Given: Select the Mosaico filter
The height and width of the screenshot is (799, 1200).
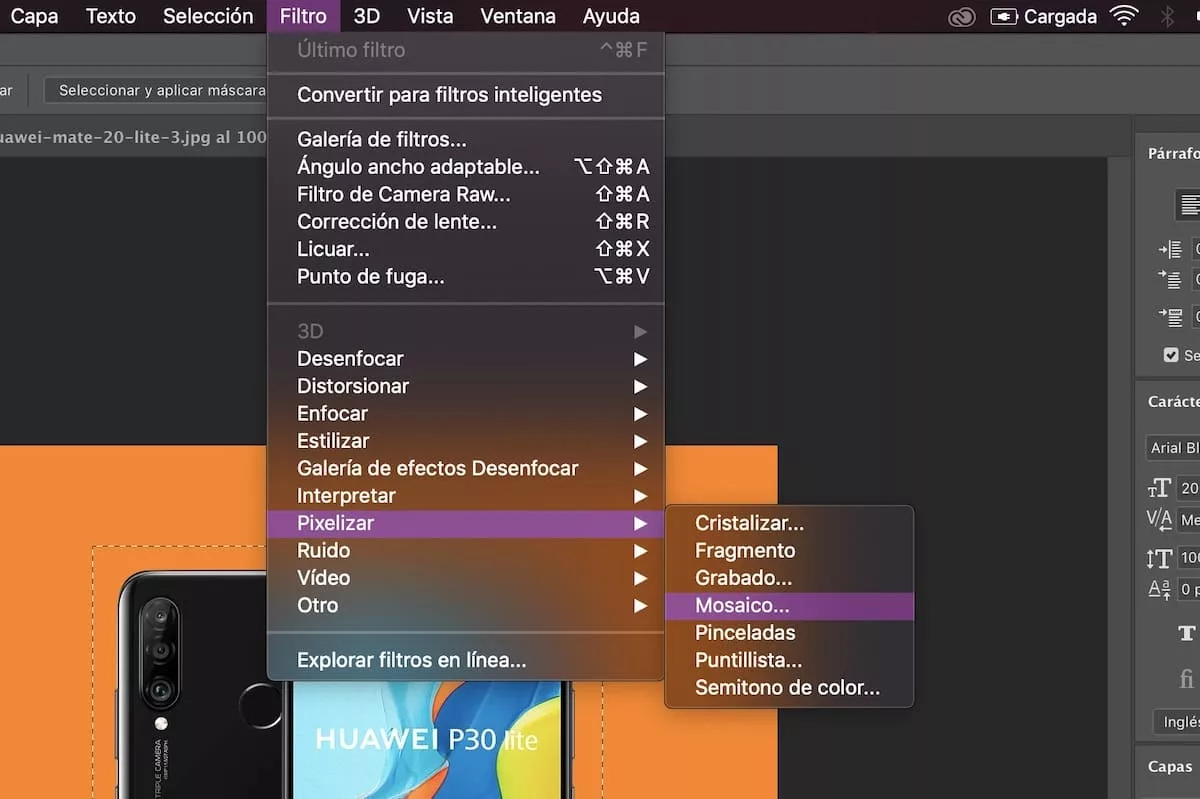Looking at the screenshot, I should [789, 605].
